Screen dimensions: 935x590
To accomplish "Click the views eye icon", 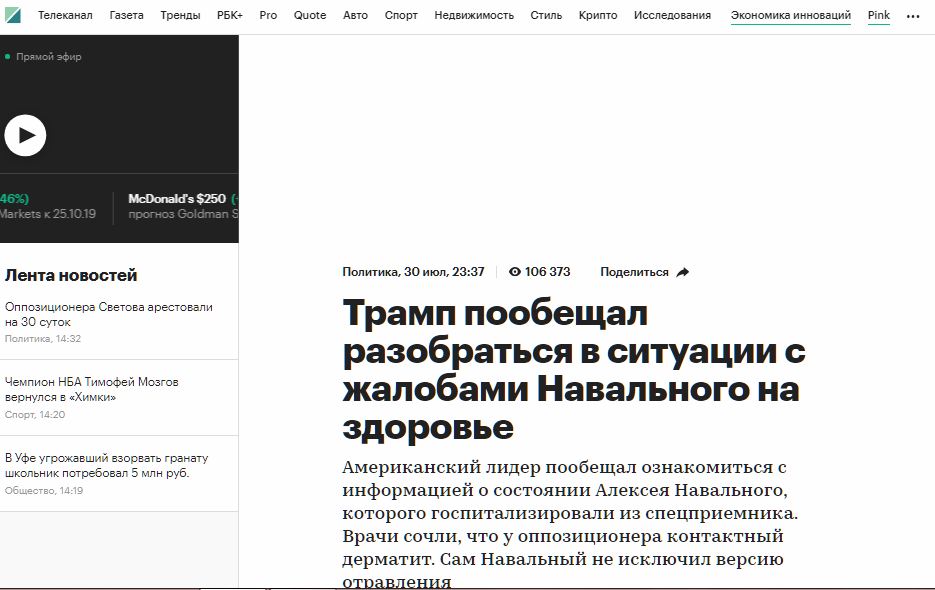I will [x=515, y=272].
